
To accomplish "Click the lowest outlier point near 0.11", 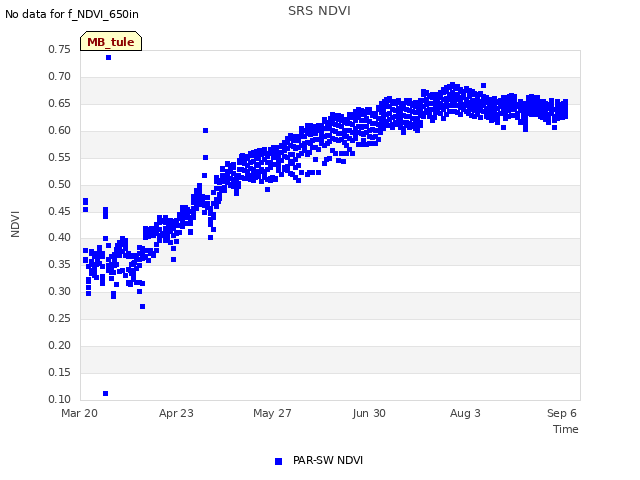I will point(105,393).
